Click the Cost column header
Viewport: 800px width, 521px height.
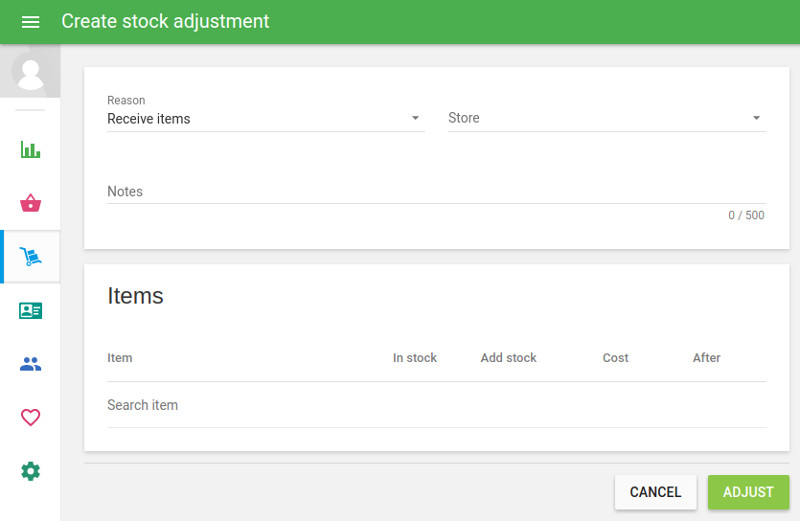coord(615,358)
